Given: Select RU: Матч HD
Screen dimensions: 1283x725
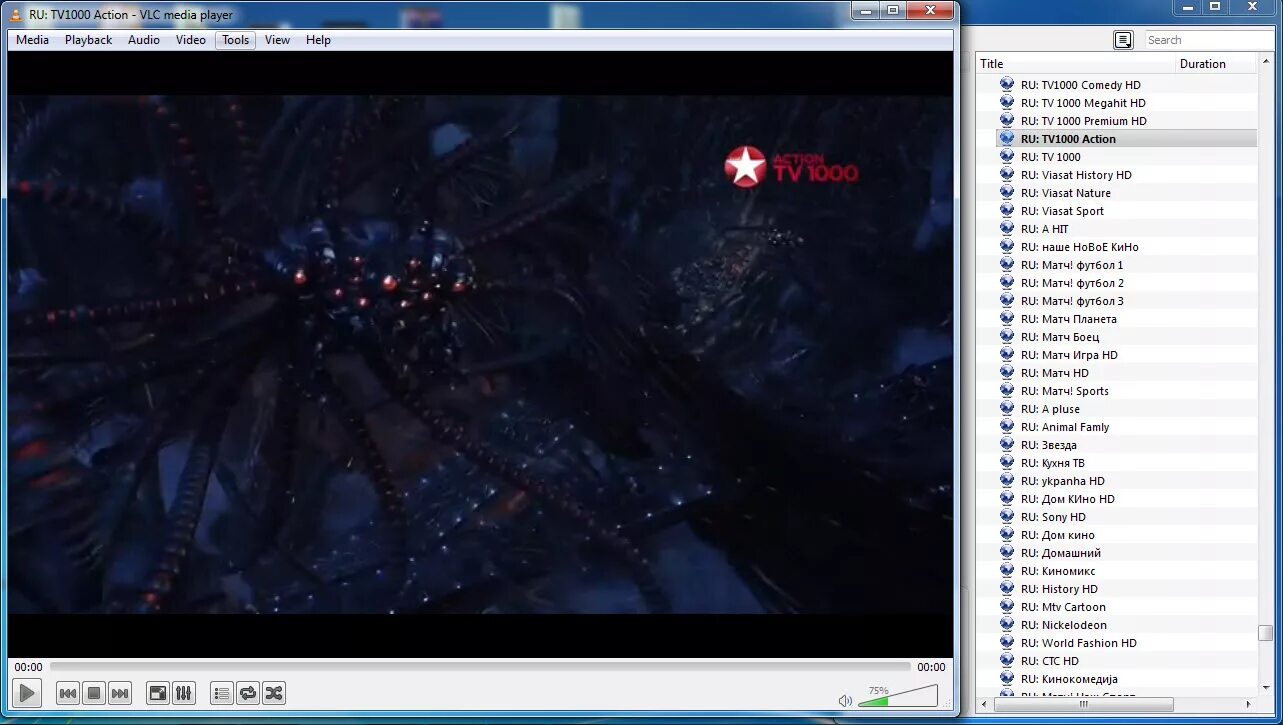Looking at the screenshot, I should point(1054,373).
